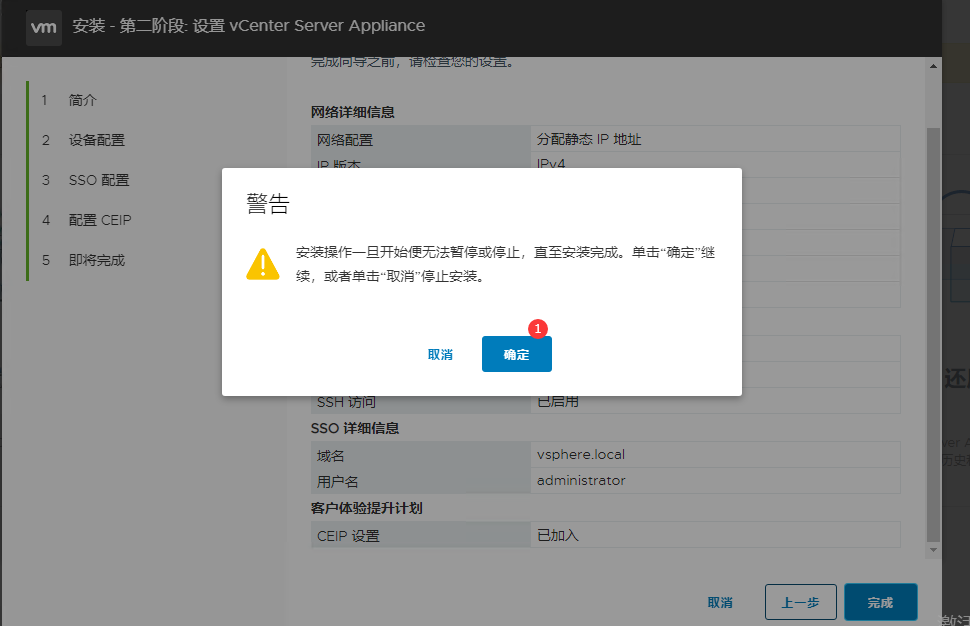Click scrollbar up arrow in summary panel
Image resolution: width=970 pixels, height=626 pixels.
tap(933, 66)
